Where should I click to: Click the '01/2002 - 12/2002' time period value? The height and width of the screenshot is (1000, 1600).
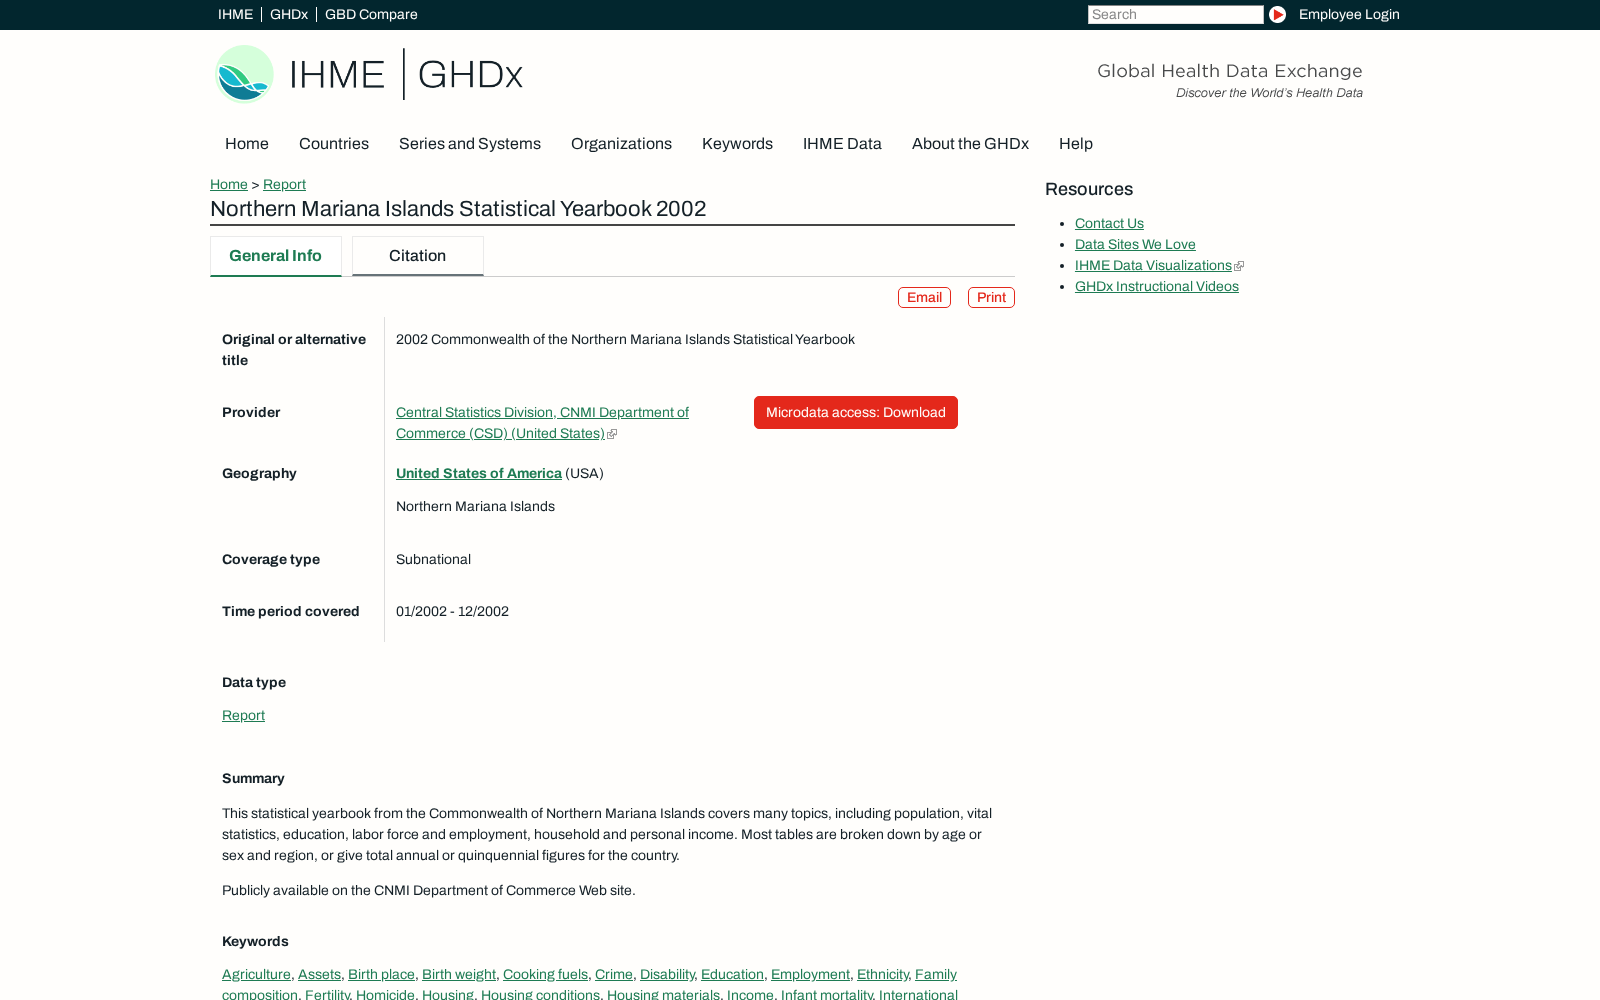tap(452, 611)
